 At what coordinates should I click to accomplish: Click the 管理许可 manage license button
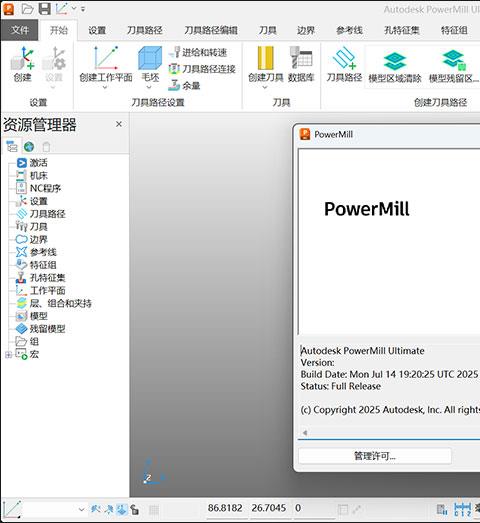coord(375,456)
